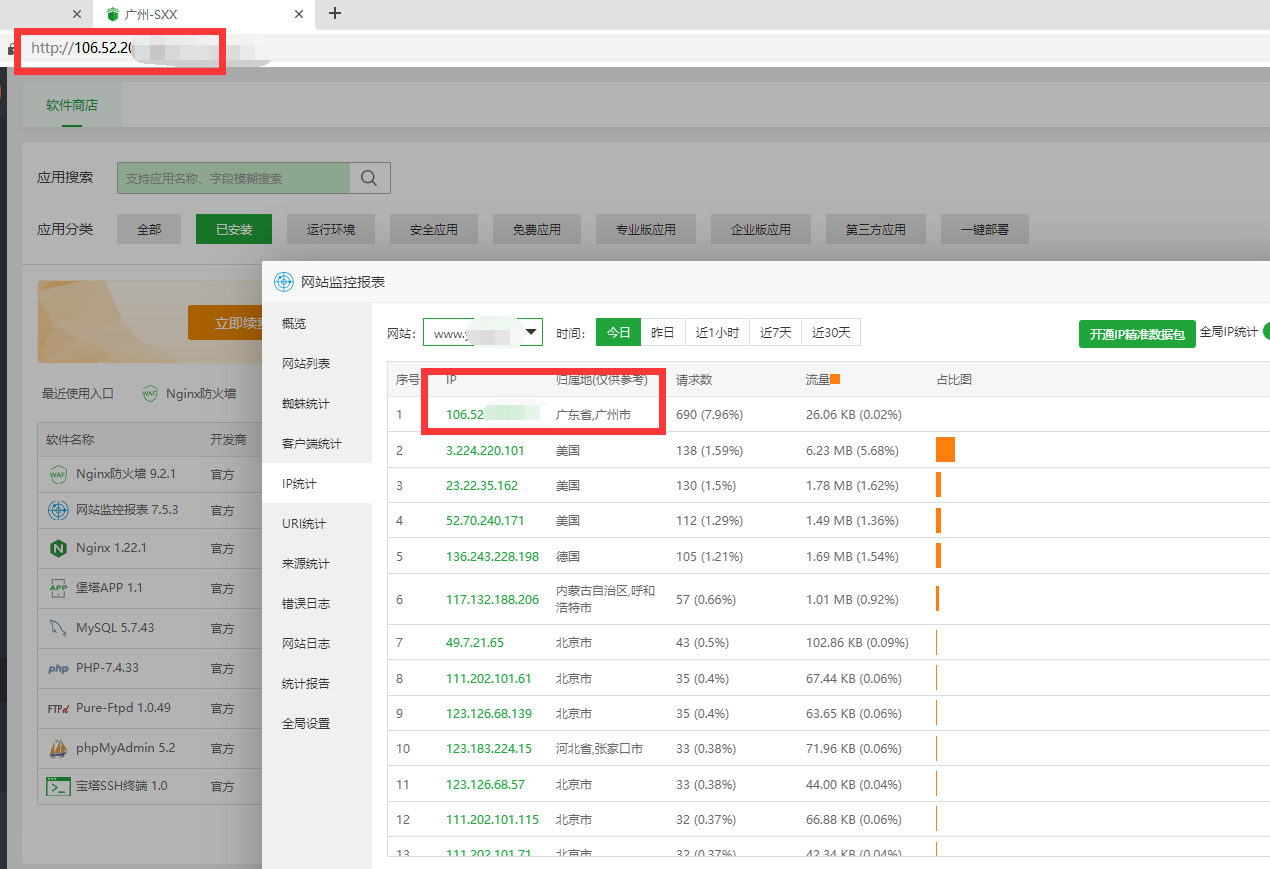This screenshot has height=869, width=1270.
Task: Filter apps by 运行环境 category
Action: pos(331,229)
